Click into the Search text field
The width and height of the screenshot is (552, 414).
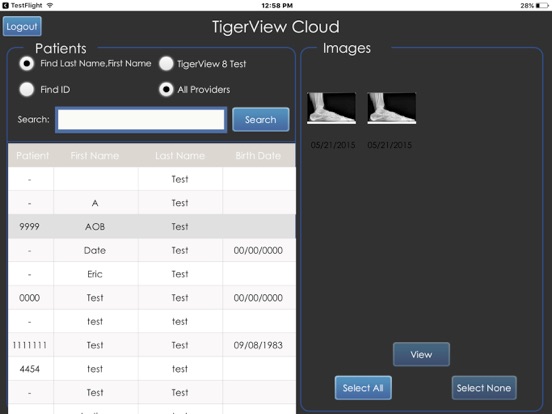pos(141,120)
